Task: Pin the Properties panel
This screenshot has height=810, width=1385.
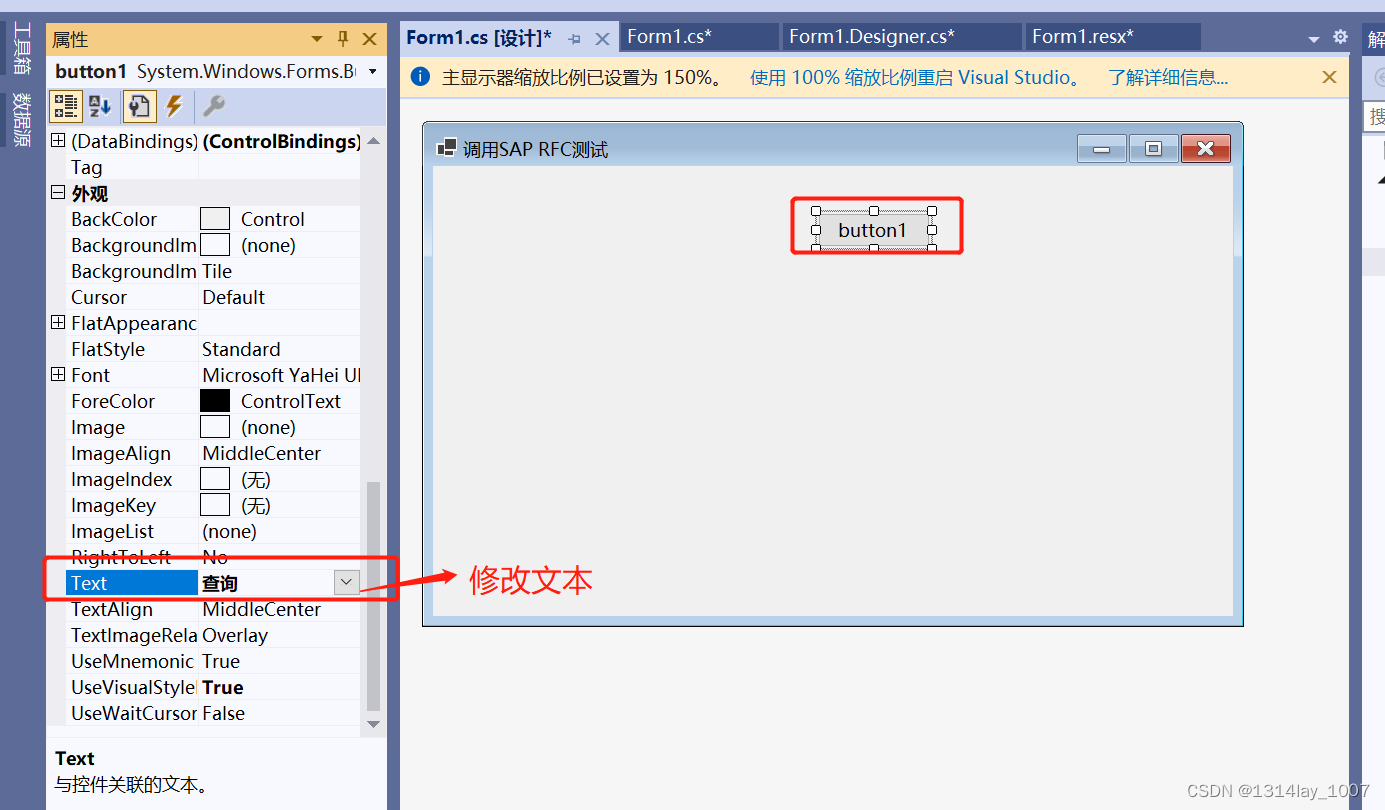Action: [x=343, y=39]
